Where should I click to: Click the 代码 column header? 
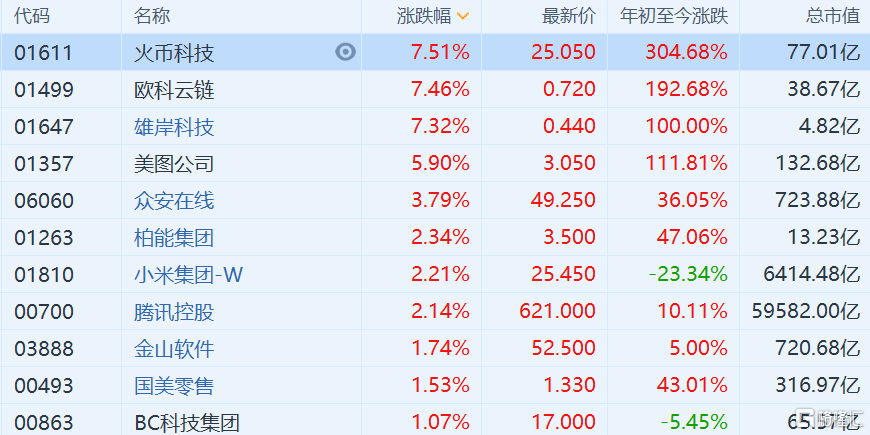pos(32,17)
